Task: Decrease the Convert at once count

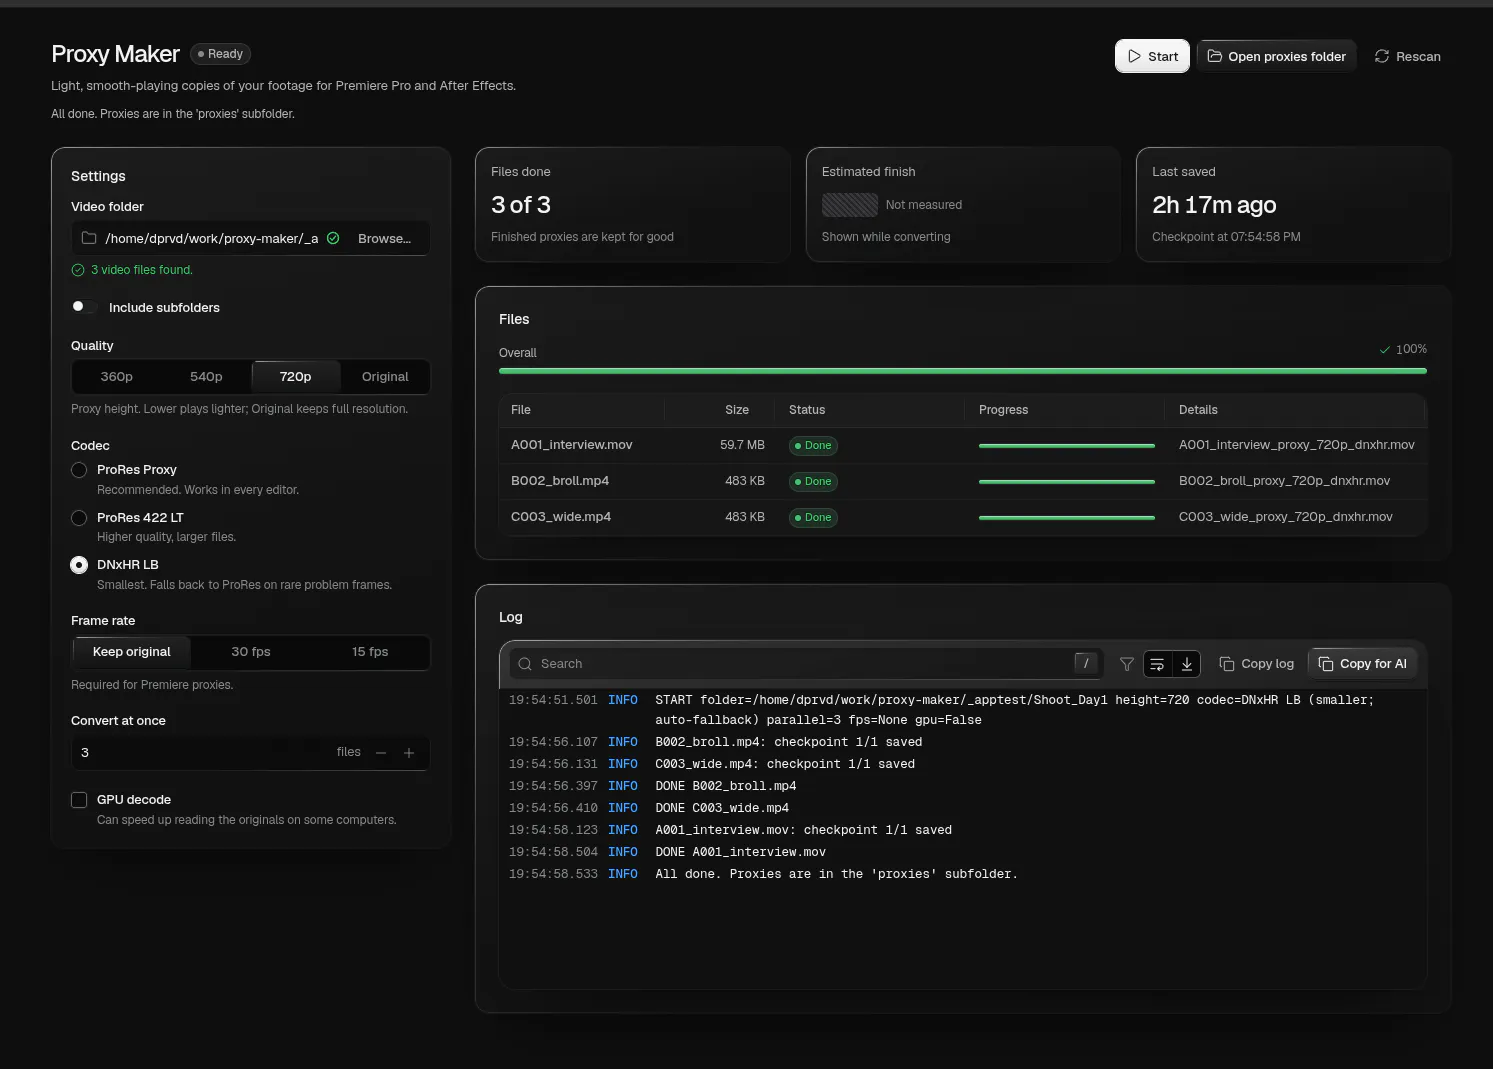Action: tap(381, 753)
